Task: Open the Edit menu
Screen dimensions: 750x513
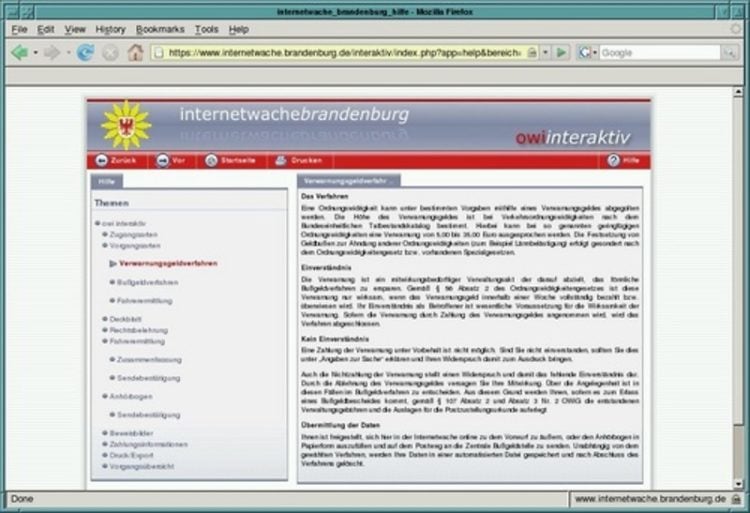Action: [x=45, y=29]
